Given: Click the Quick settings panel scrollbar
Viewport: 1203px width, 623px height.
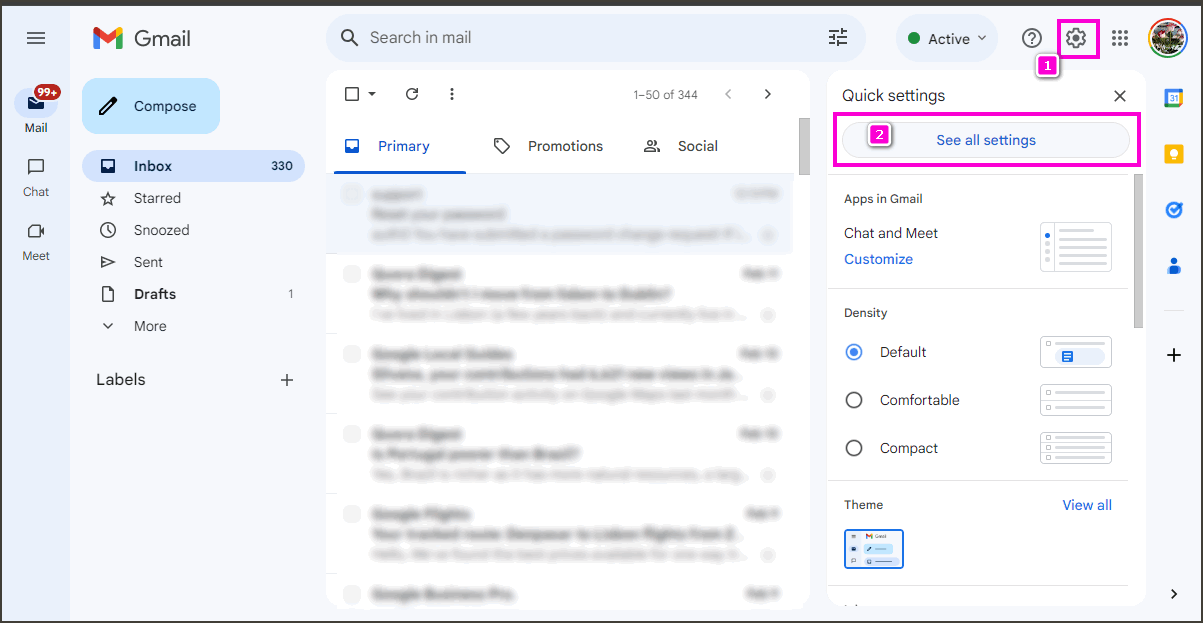Looking at the screenshot, I should (x=1139, y=250).
